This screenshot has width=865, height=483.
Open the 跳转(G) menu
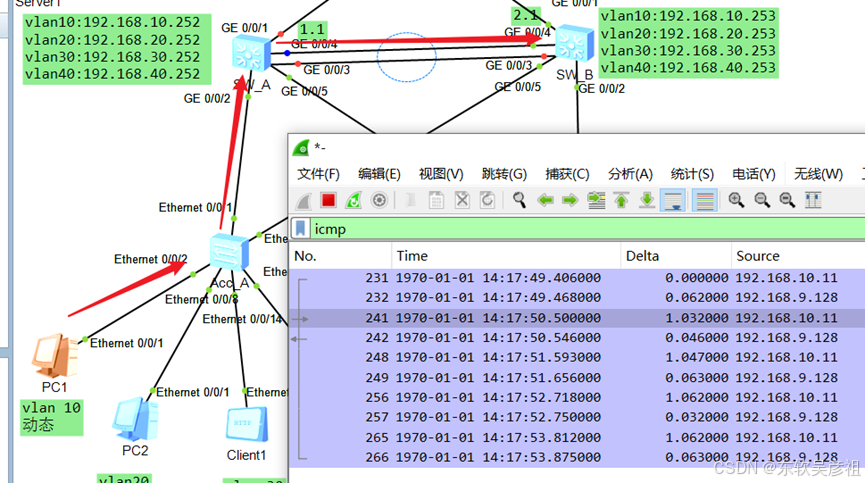(x=504, y=174)
